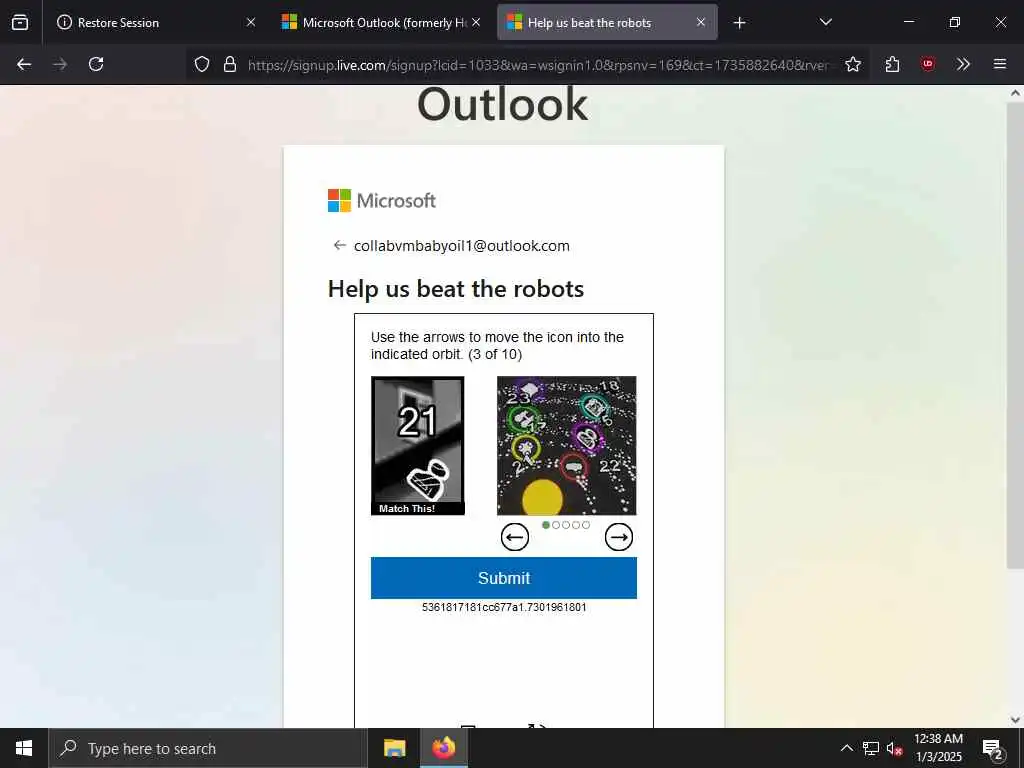Image resolution: width=1024 pixels, height=768 pixels.
Task: Open Firefox View in the tab bar
Action: pos(20,22)
